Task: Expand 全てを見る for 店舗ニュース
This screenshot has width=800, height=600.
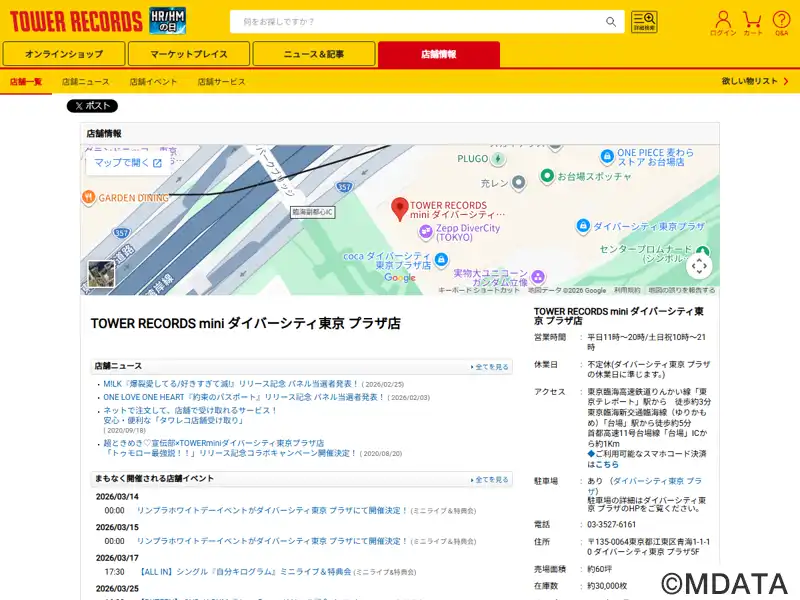Action: (x=490, y=367)
